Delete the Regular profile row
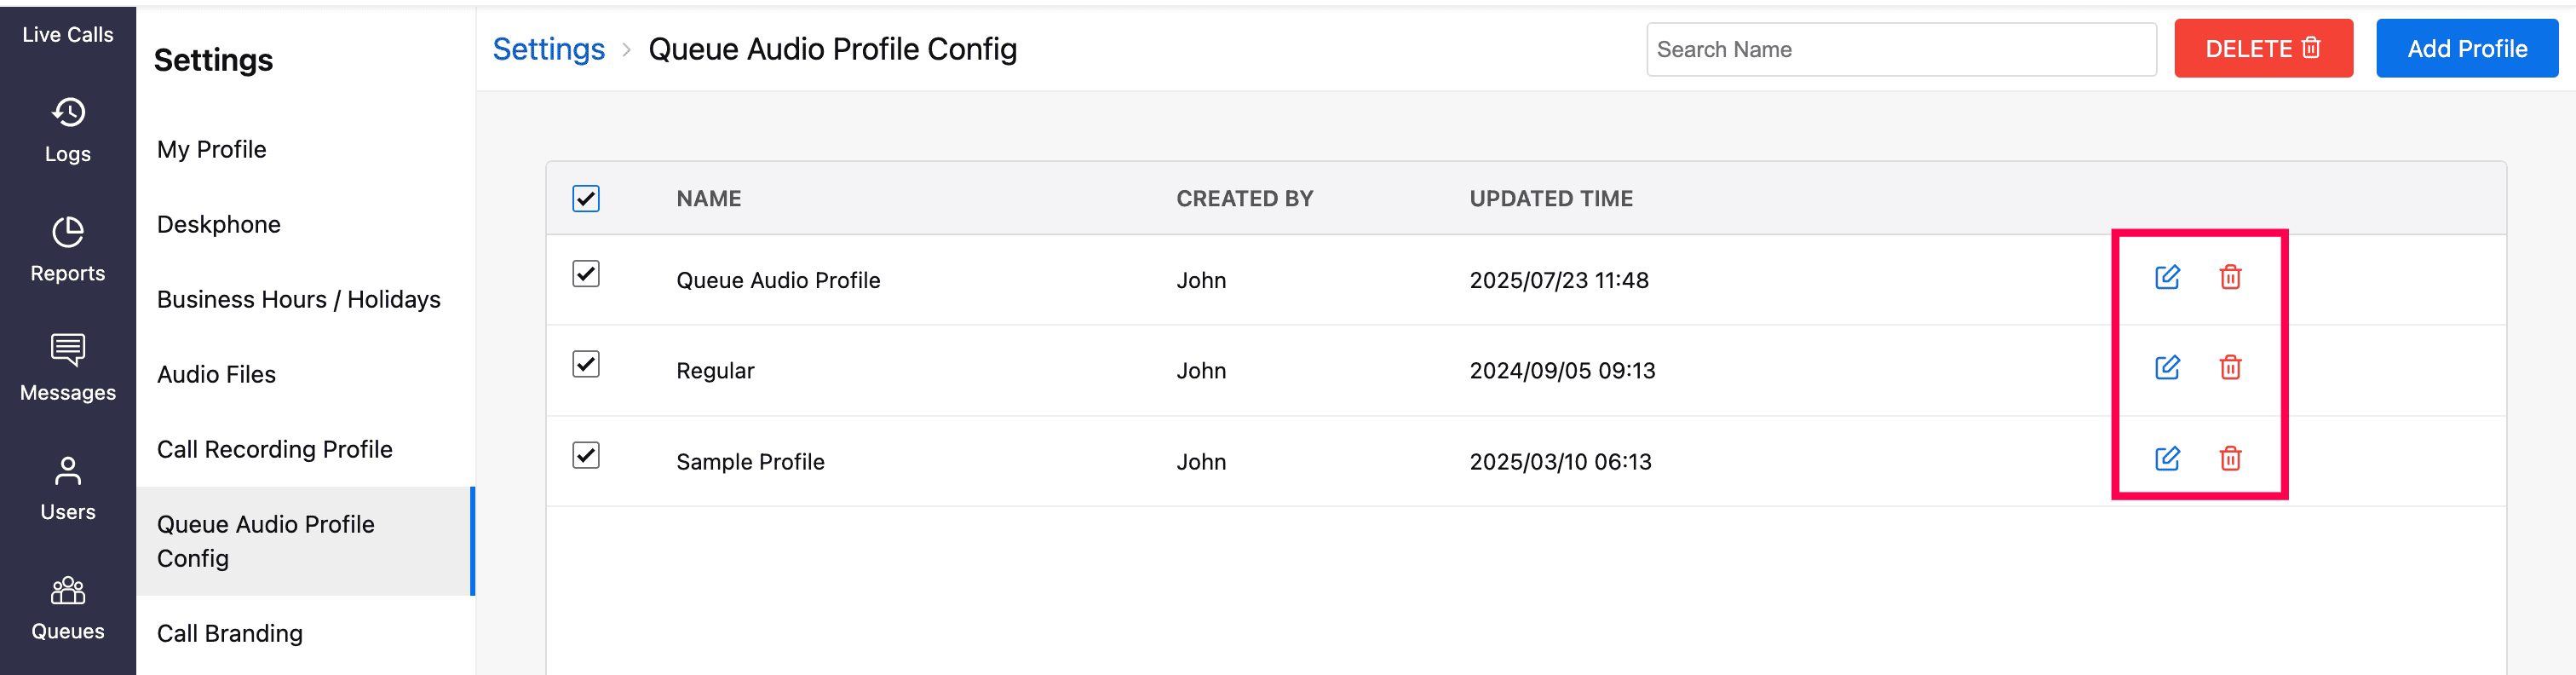This screenshot has height=675, width=2576. pyautogui.click(x=2230, y=367)
